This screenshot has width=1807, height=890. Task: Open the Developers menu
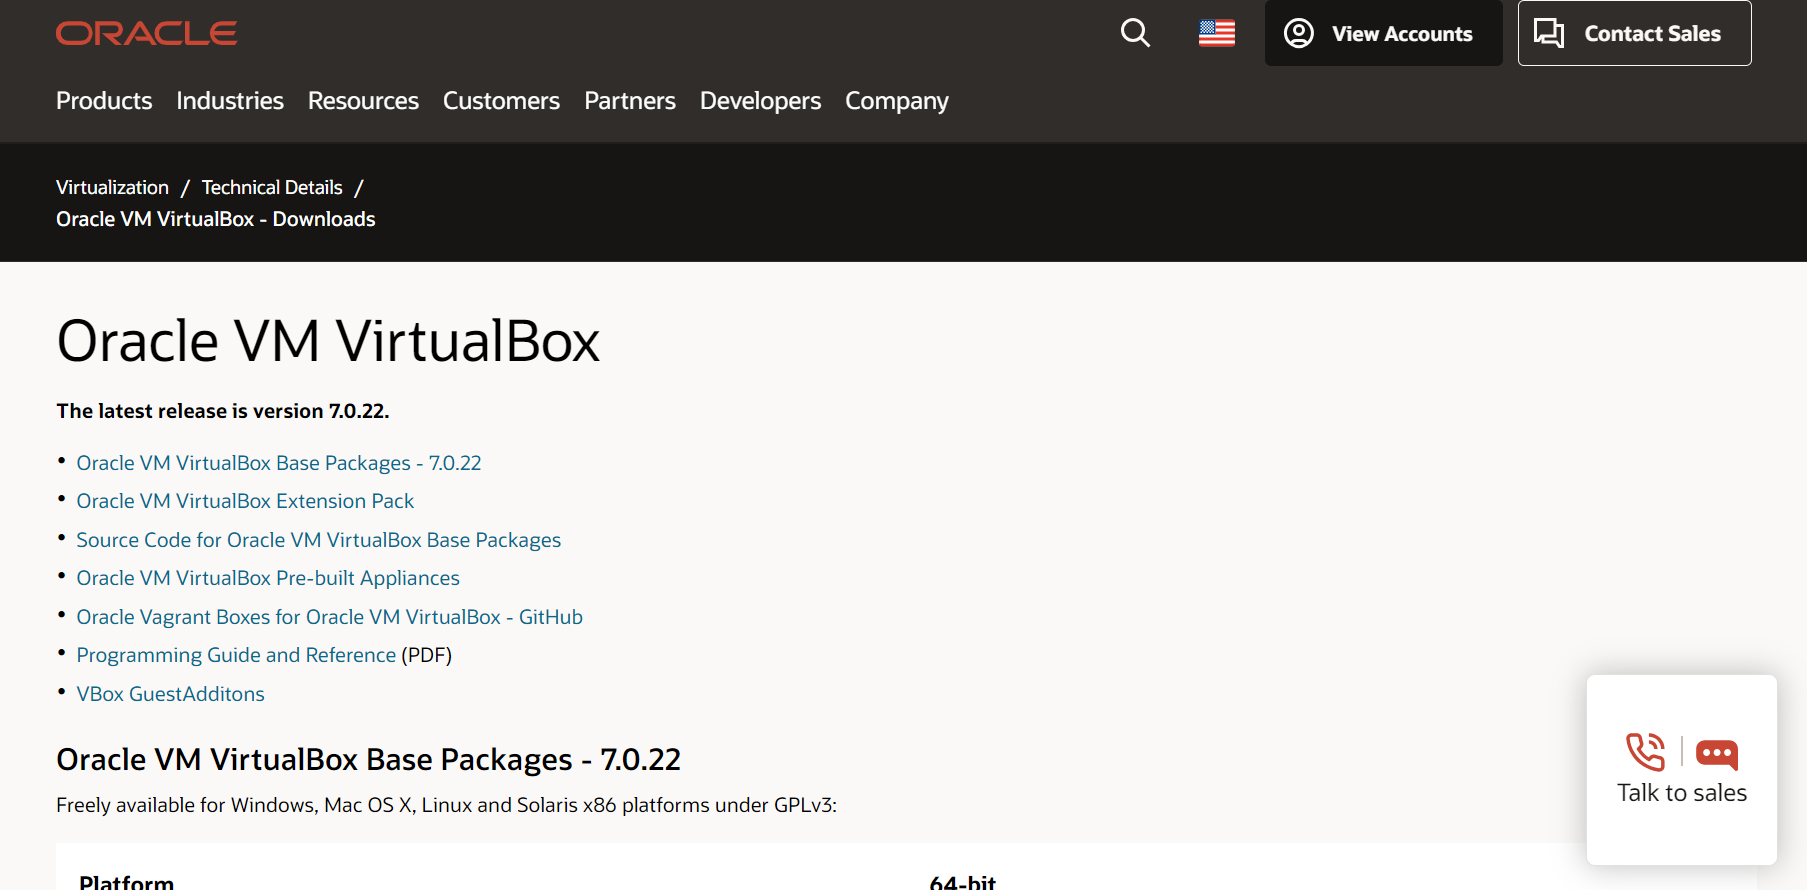pyautogui.click(x=760, y=101)
